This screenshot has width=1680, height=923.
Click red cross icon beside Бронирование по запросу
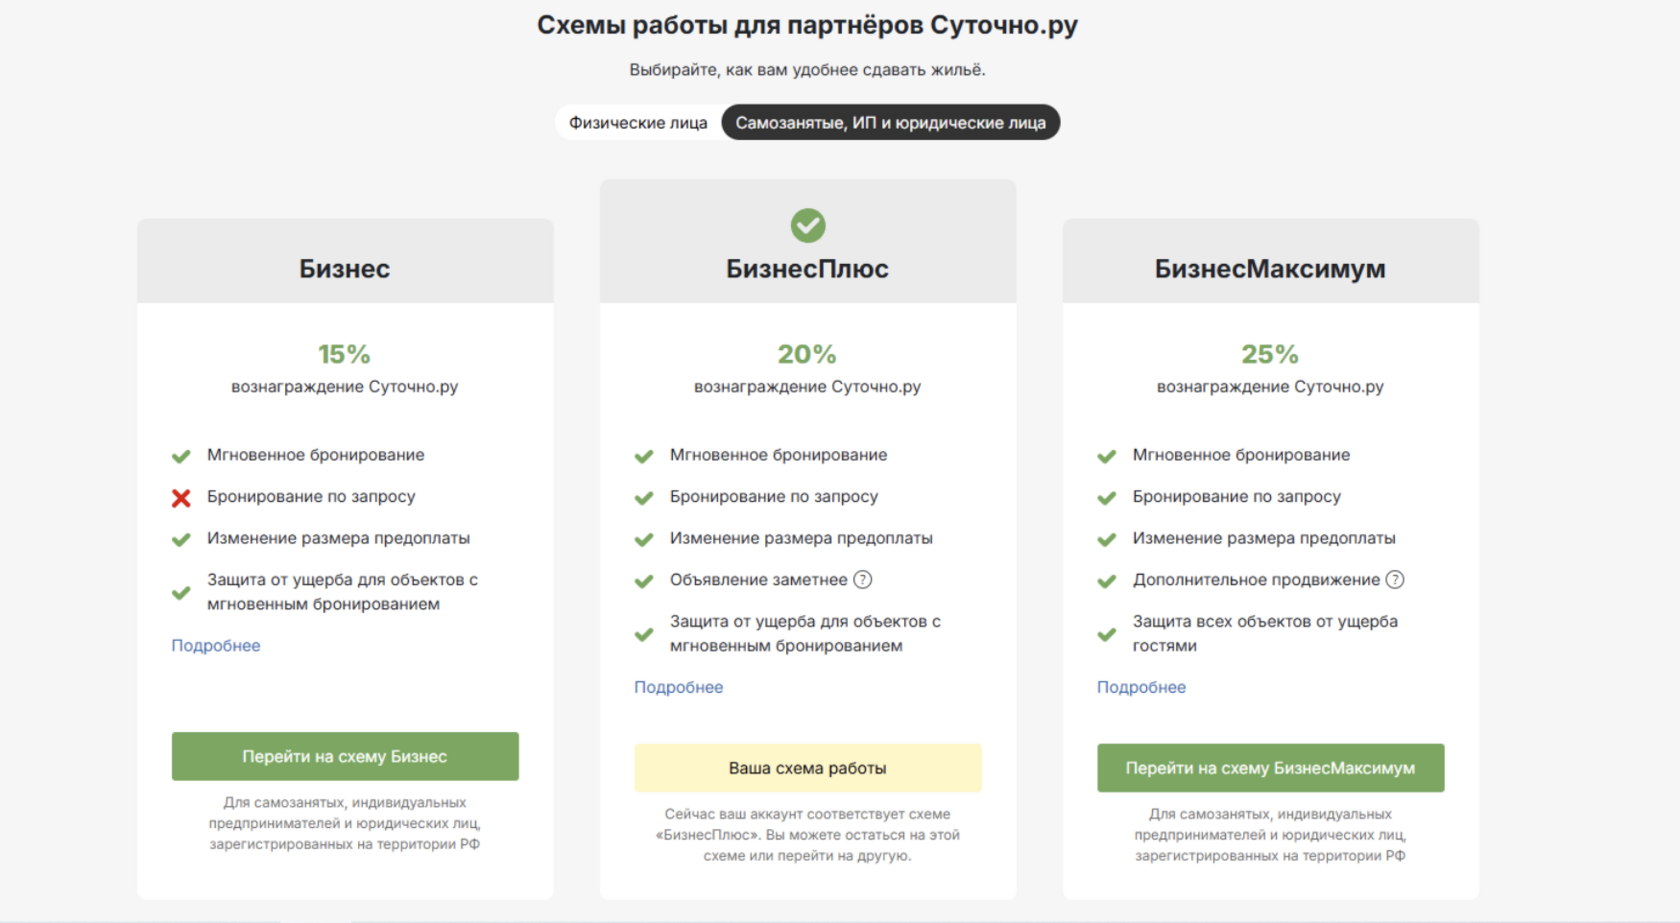tap(181, 498)
